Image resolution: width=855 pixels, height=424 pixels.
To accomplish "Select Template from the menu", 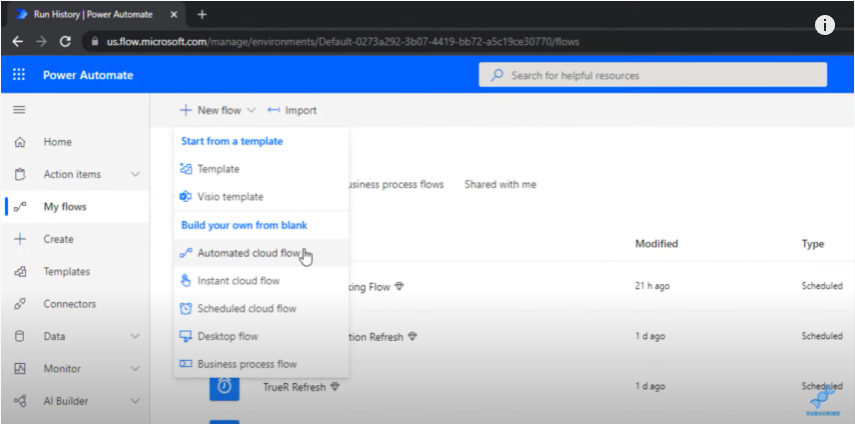I will click(x=261, y=169).
